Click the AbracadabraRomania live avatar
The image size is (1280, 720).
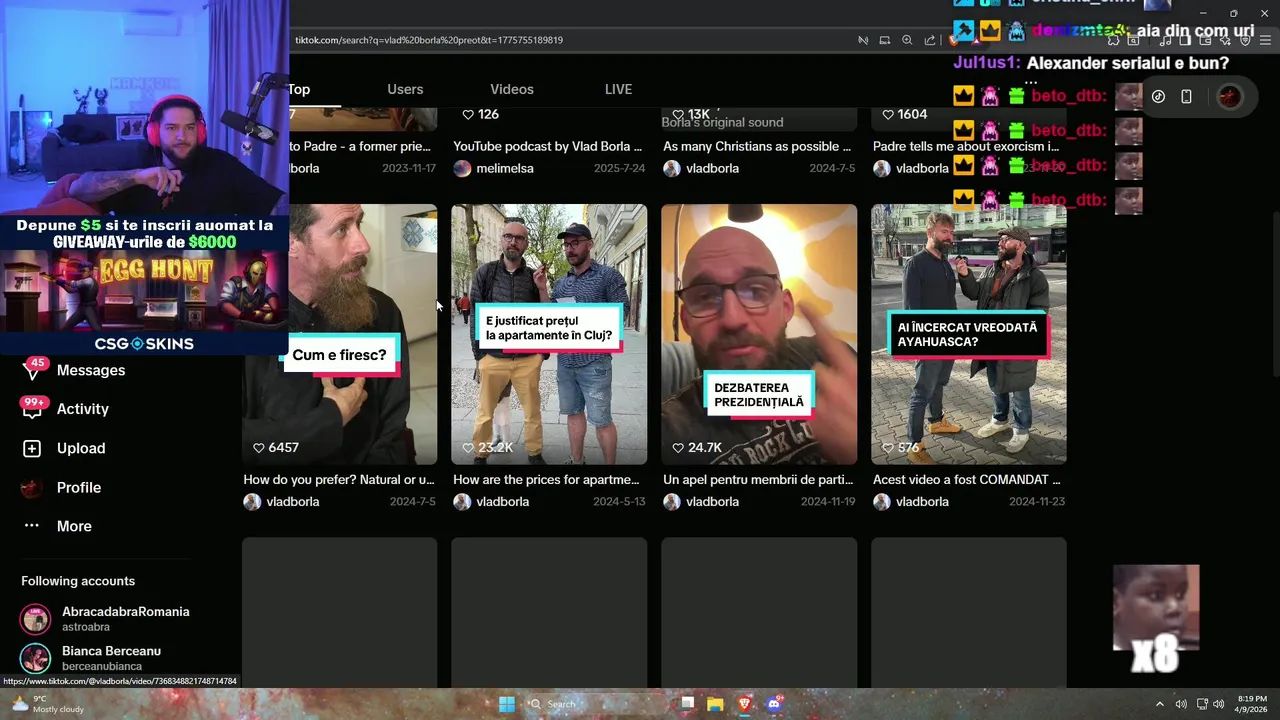point(36,619)
